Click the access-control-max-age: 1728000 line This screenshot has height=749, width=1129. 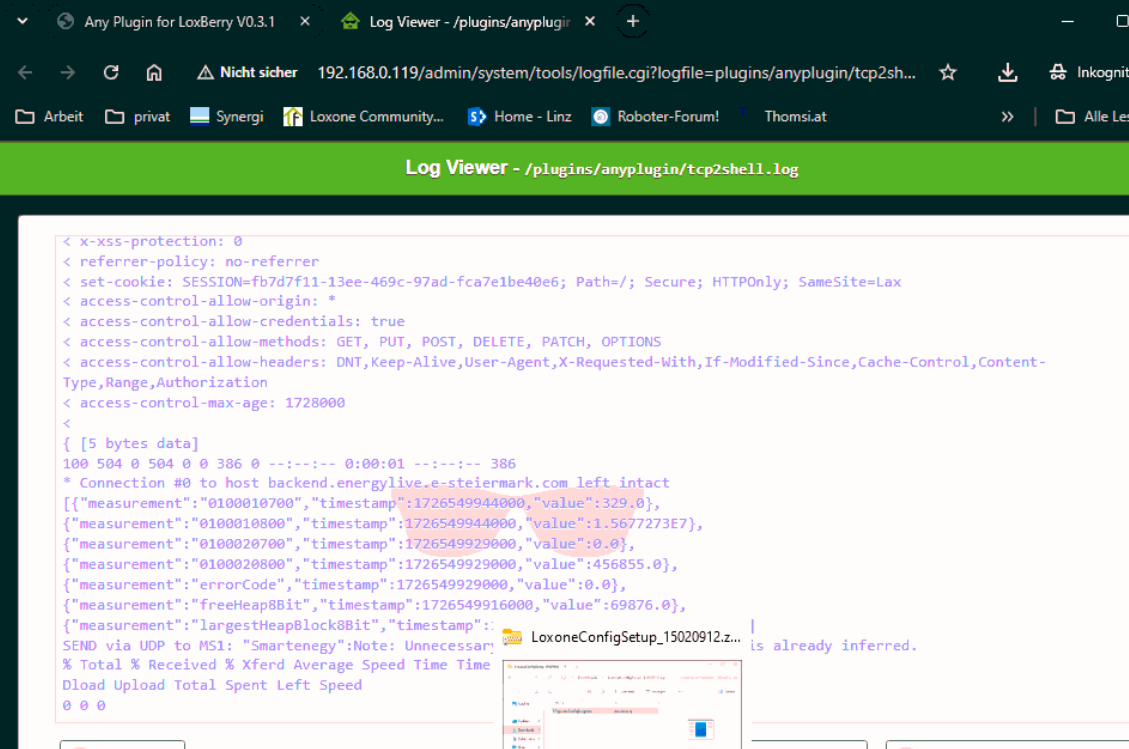point(204,403)
